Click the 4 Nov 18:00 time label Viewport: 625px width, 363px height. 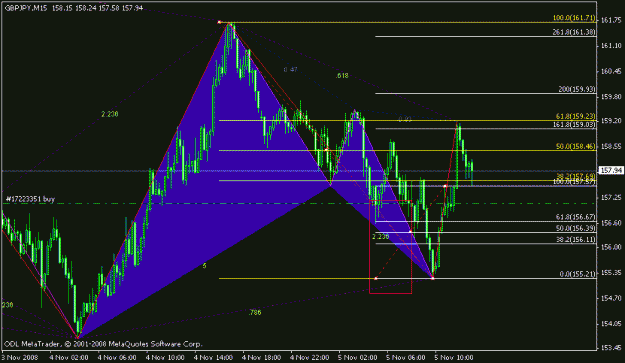pos(261,357)
